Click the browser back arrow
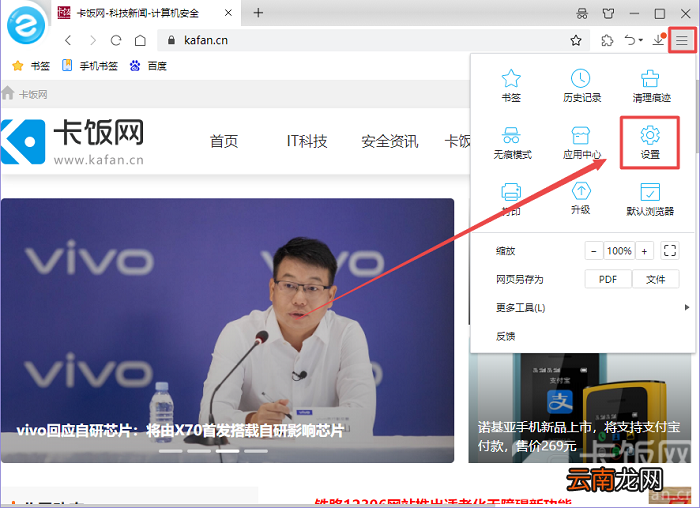The image size is (700, 508). pyautogui.click(x=68, y=41)
